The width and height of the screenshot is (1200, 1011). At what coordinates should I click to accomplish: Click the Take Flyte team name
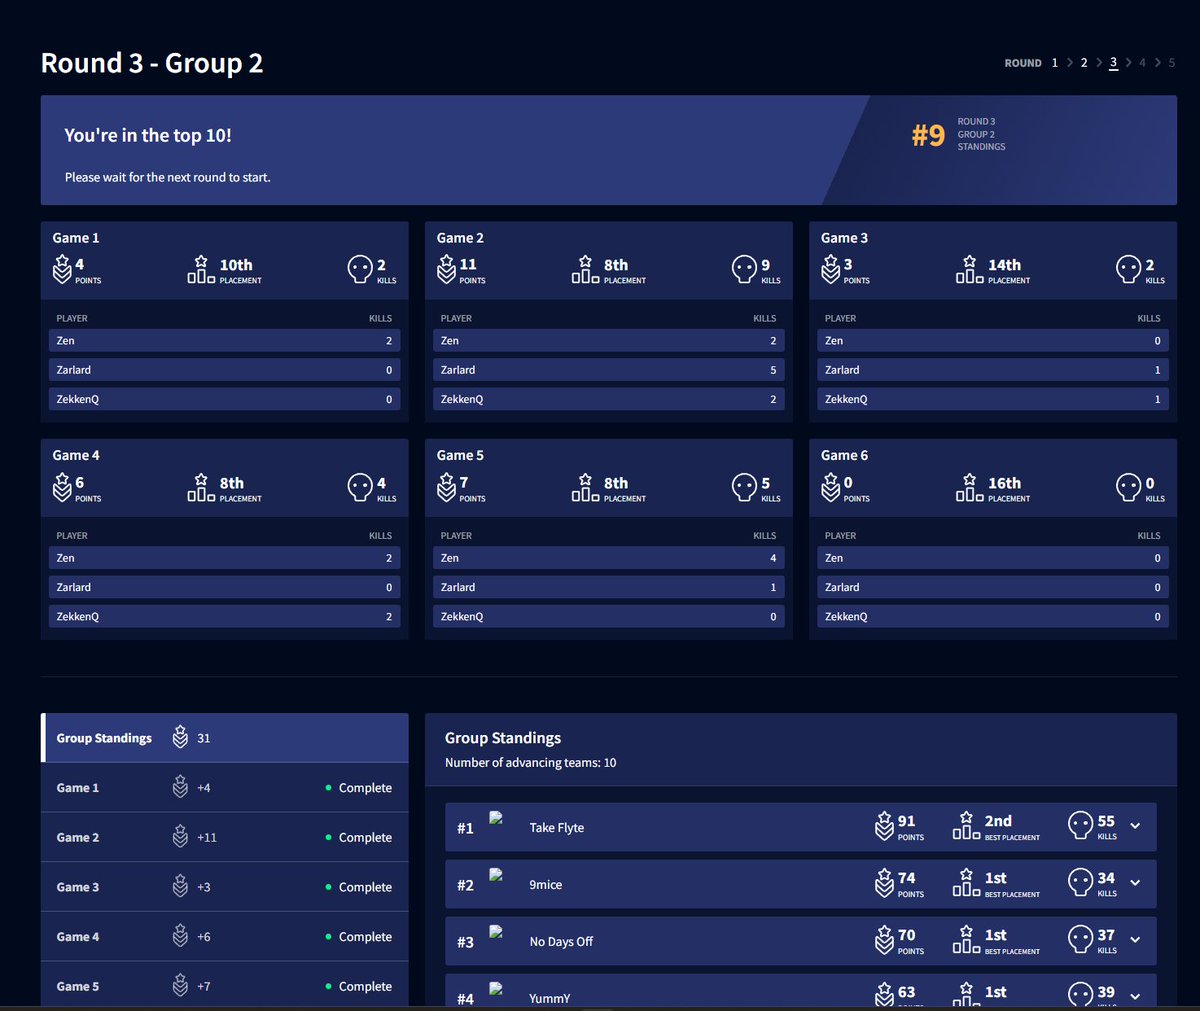[557, 828]
